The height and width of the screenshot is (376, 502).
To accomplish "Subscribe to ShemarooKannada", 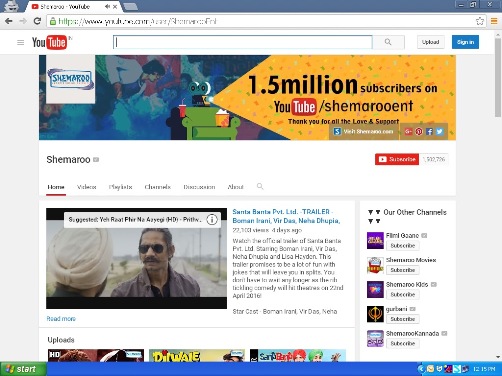I will (x=403, y=344).
